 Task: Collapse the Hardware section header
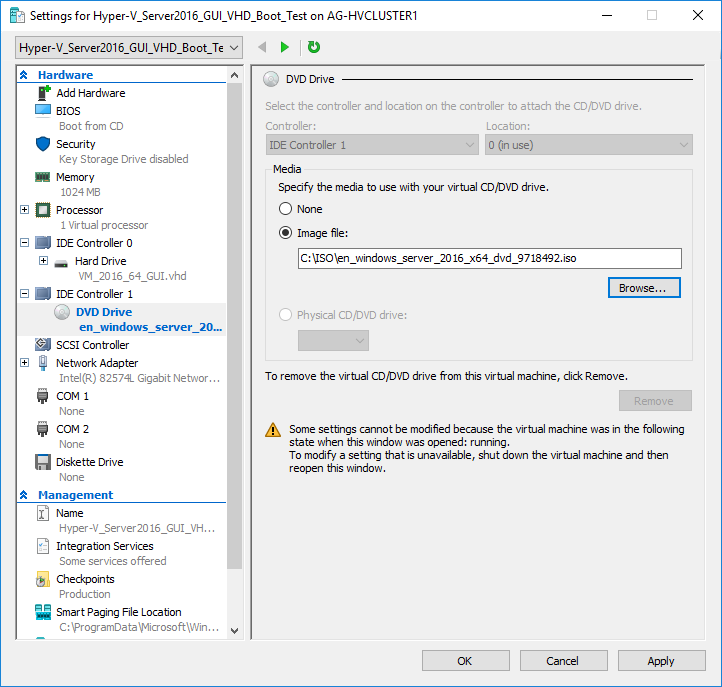pos(24,75)
